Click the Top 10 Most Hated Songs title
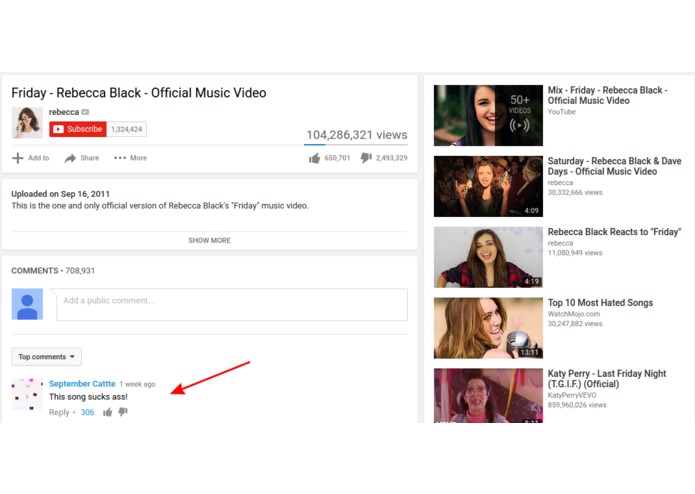 600,303
